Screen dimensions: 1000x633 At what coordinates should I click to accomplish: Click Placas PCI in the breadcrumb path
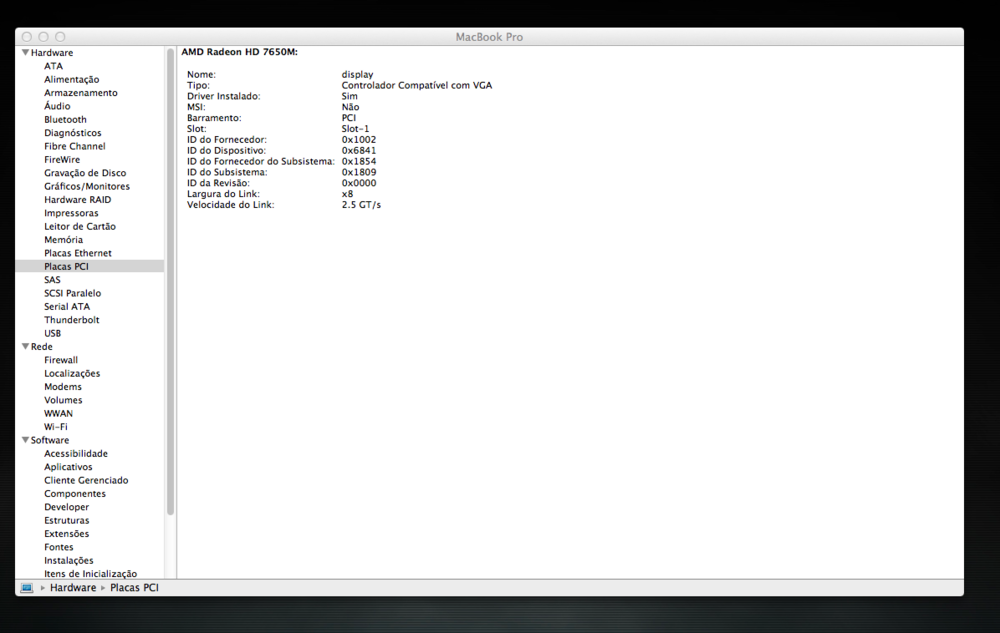134,587
